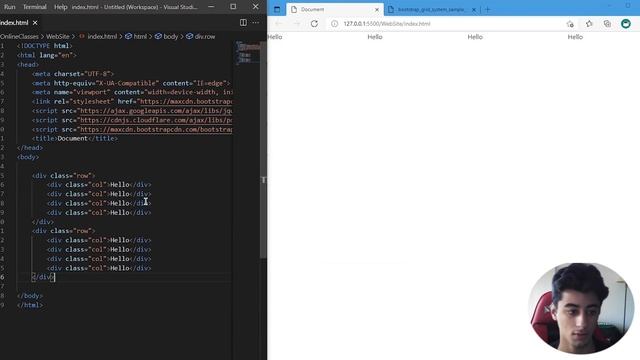
Task: Open the Run menu in VS Code
Action: 10,7
